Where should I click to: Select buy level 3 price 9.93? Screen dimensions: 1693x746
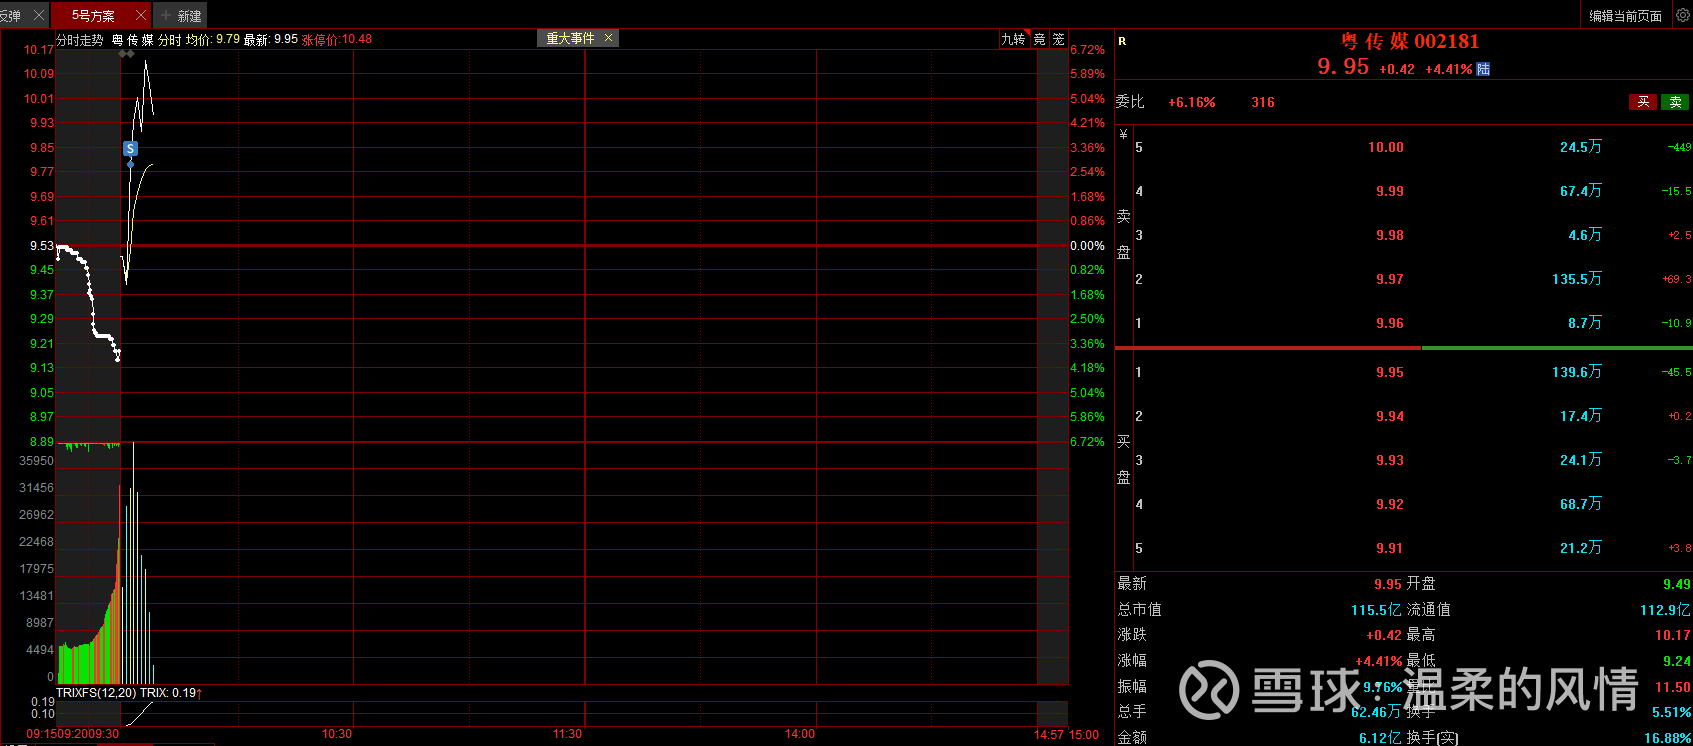(1390, 460)
